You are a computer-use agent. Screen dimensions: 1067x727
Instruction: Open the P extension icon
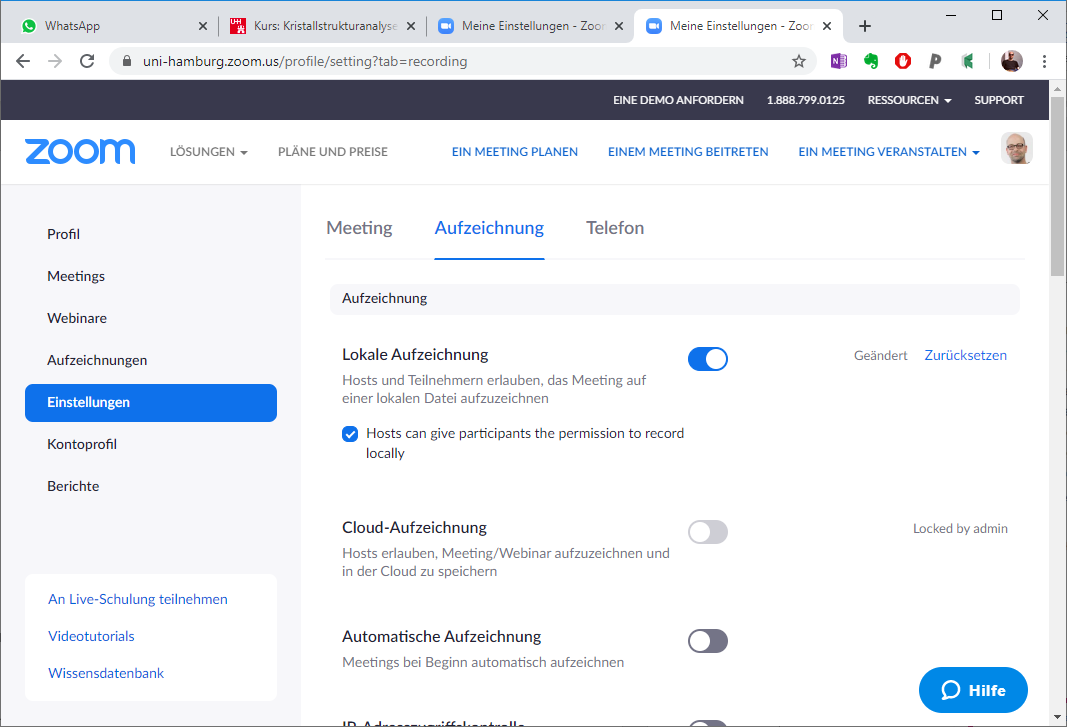tap(935, 61)
